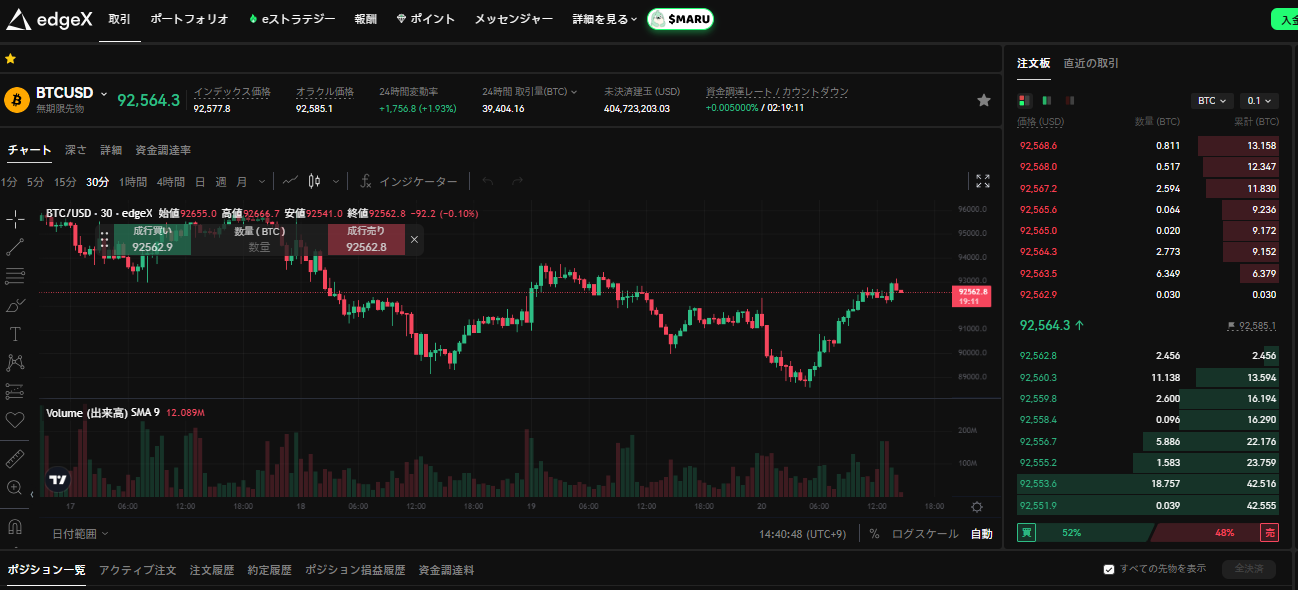
Task: Click the candlestick chart style icon
Action: [x=315, y=181]
